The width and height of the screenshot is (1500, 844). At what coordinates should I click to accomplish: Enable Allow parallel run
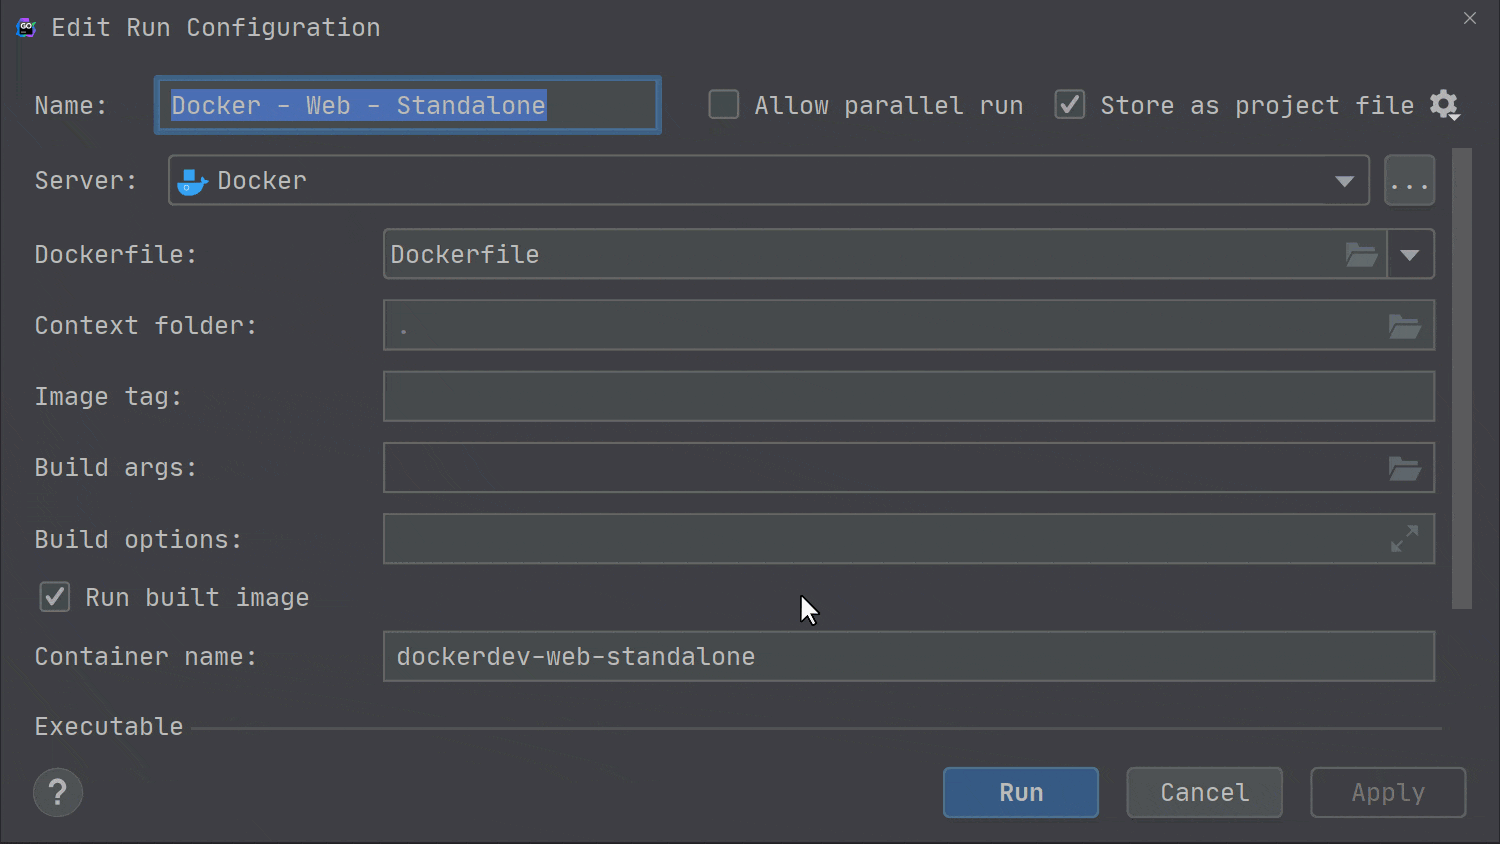tap(723, 104)
